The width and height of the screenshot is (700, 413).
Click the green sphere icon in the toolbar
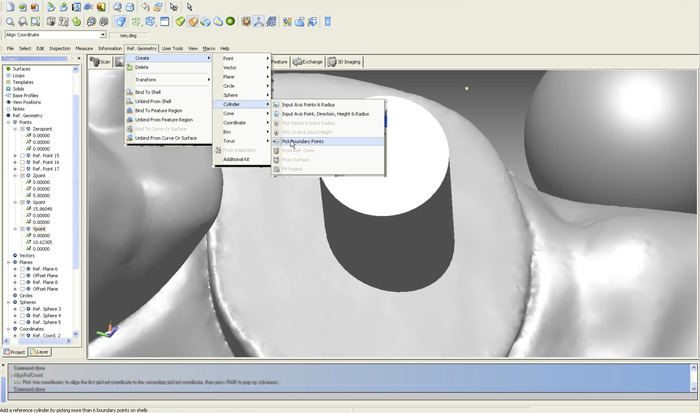pos(229,20)
